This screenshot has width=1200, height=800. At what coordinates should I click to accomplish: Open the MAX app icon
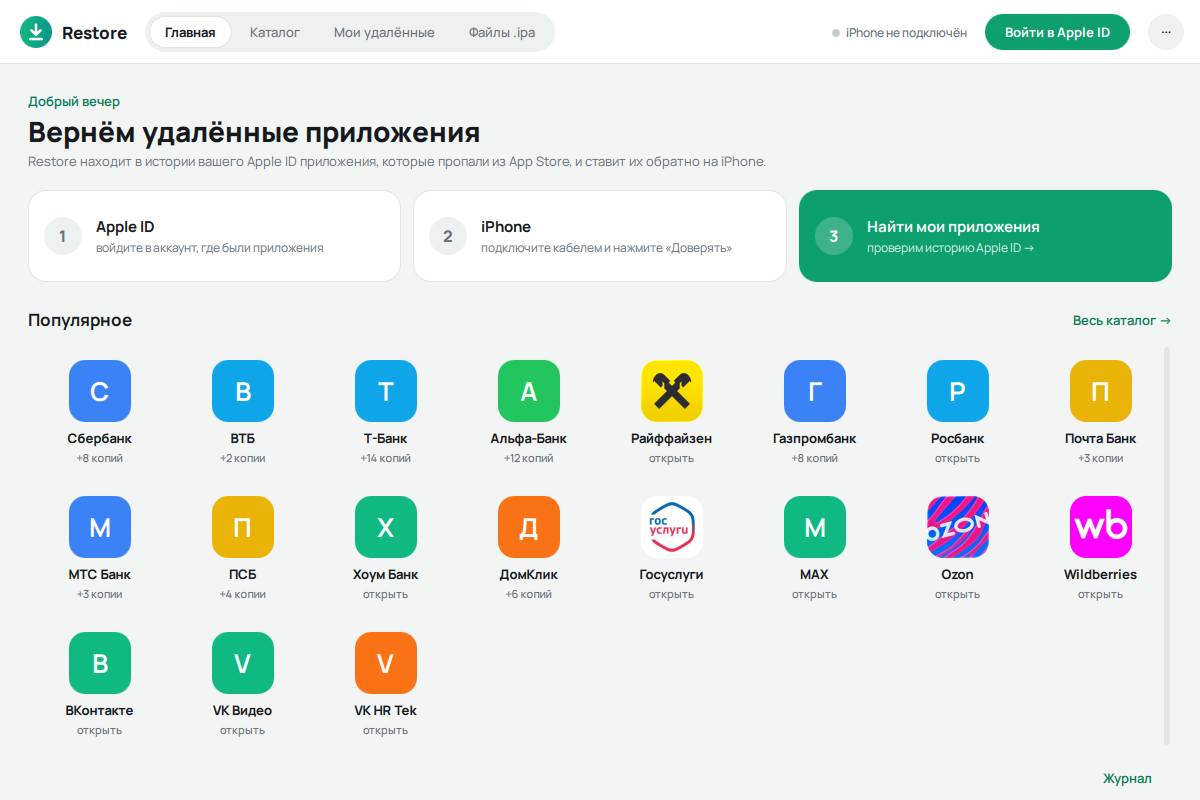815,527
